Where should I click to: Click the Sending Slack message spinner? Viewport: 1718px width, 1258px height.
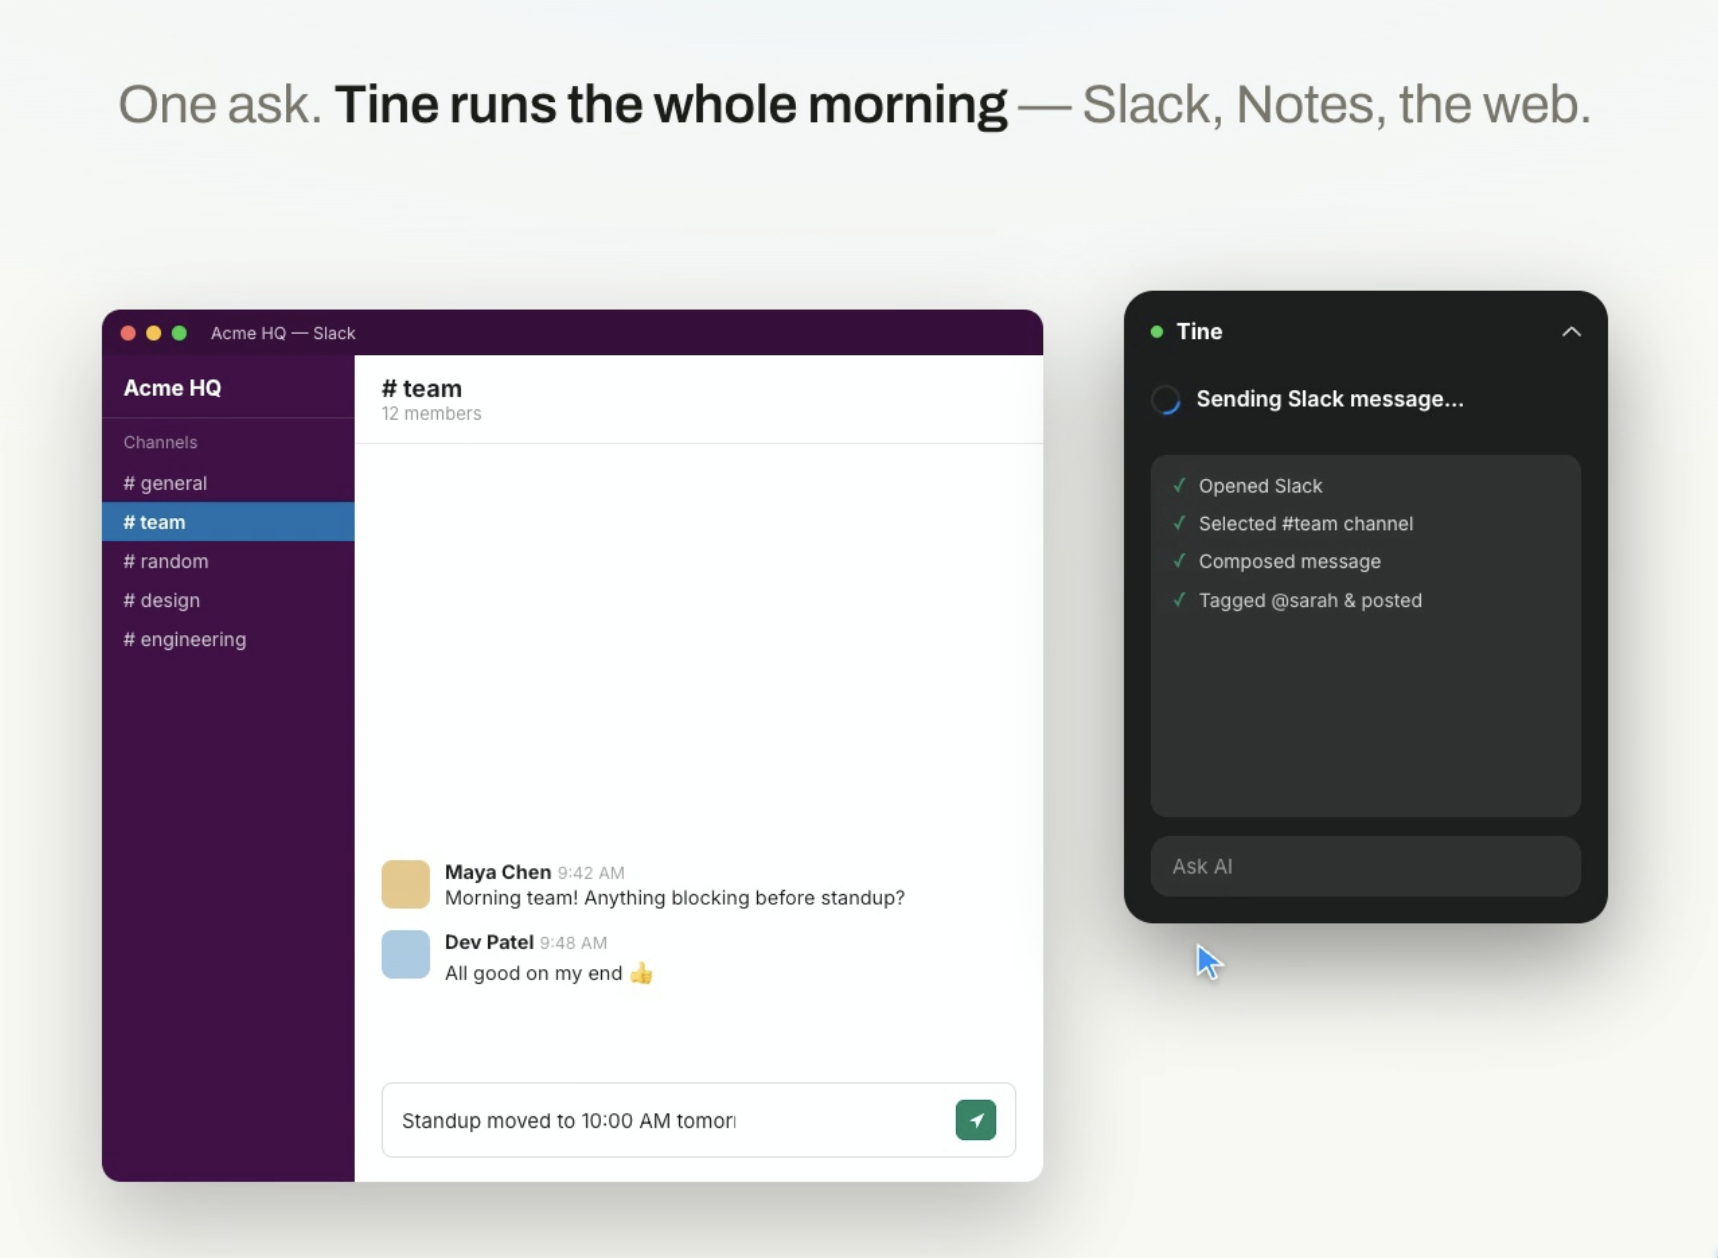[1166, 400]
